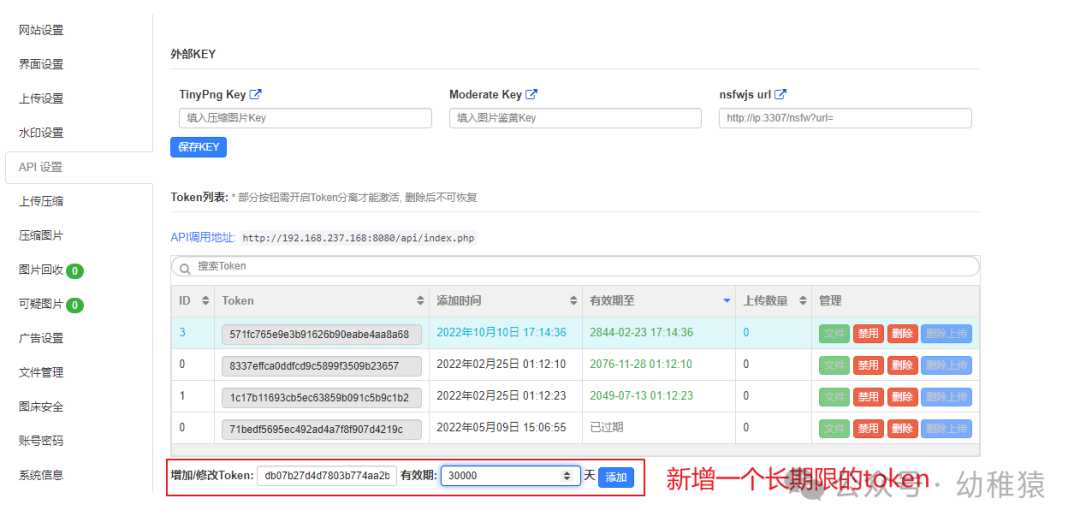The image size is (1080, 528).
Task: Click the 有效期 days field showing 30000
Action: (510, 476)
